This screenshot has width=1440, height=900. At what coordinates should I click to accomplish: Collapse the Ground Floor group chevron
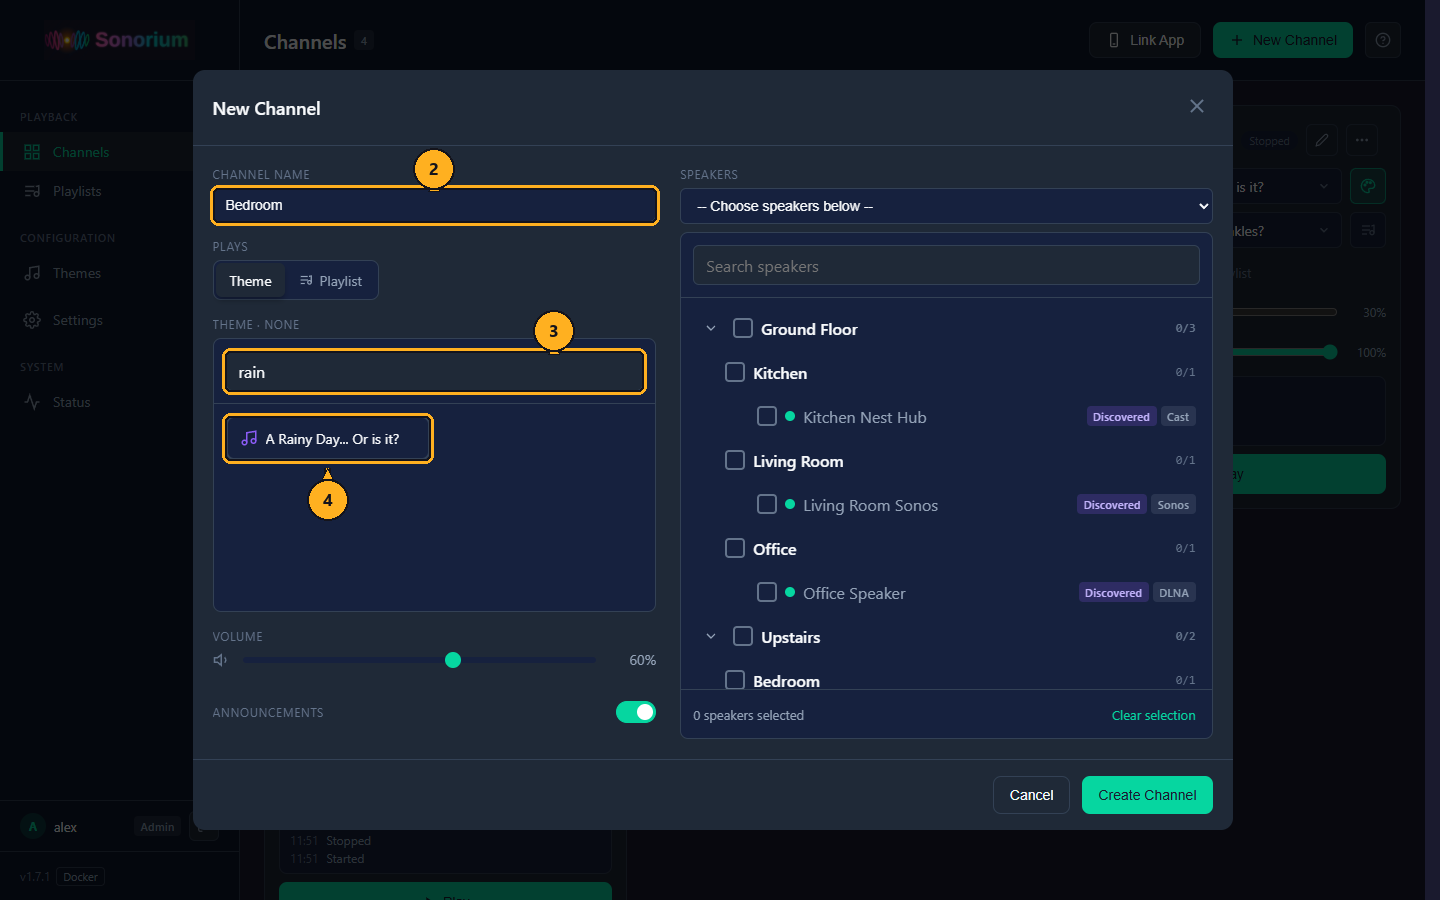click(711, 328)
